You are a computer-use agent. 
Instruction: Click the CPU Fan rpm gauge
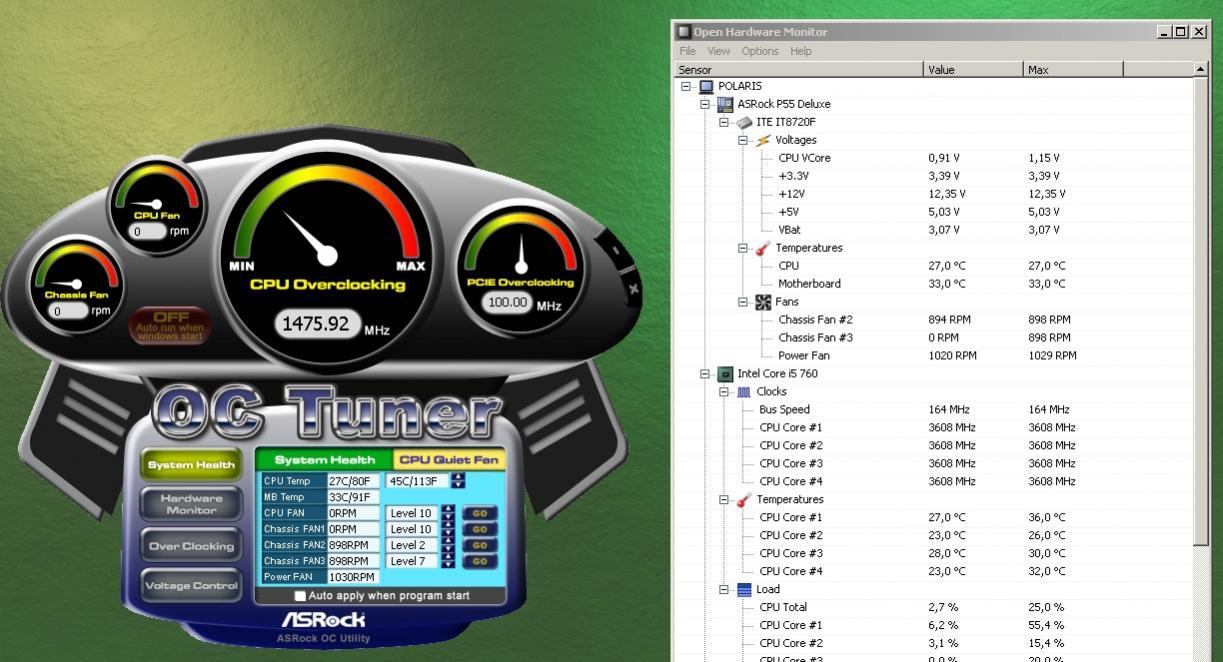pos(157,206)
